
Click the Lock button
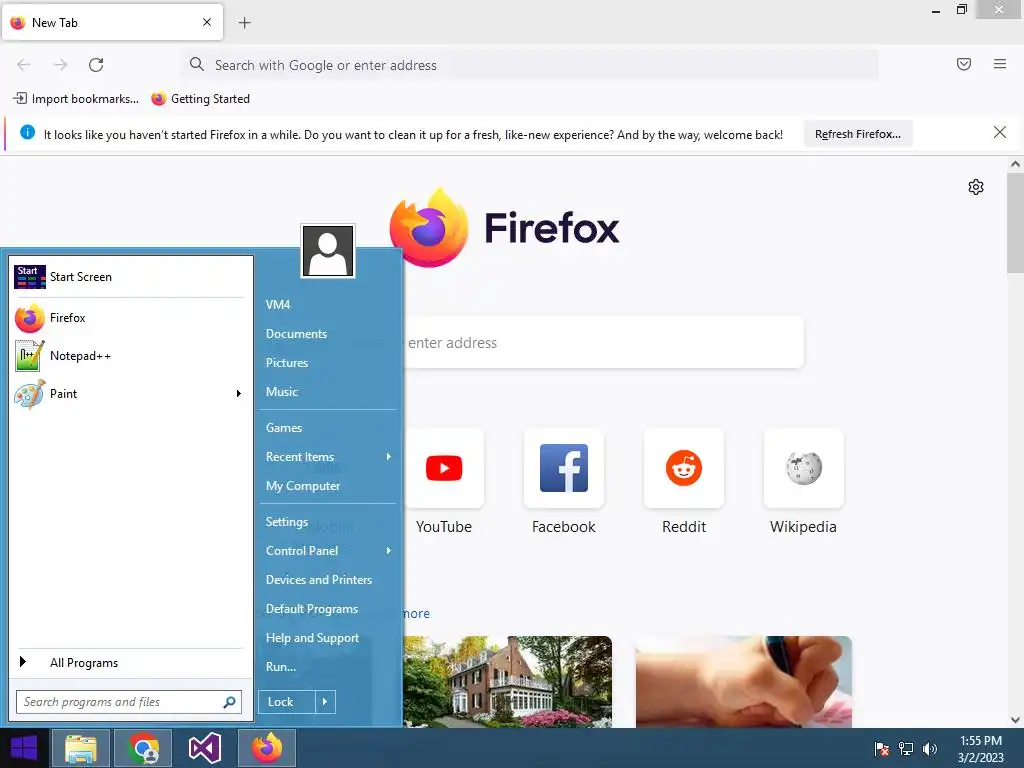pyautogui.click(x=287, y=702)
